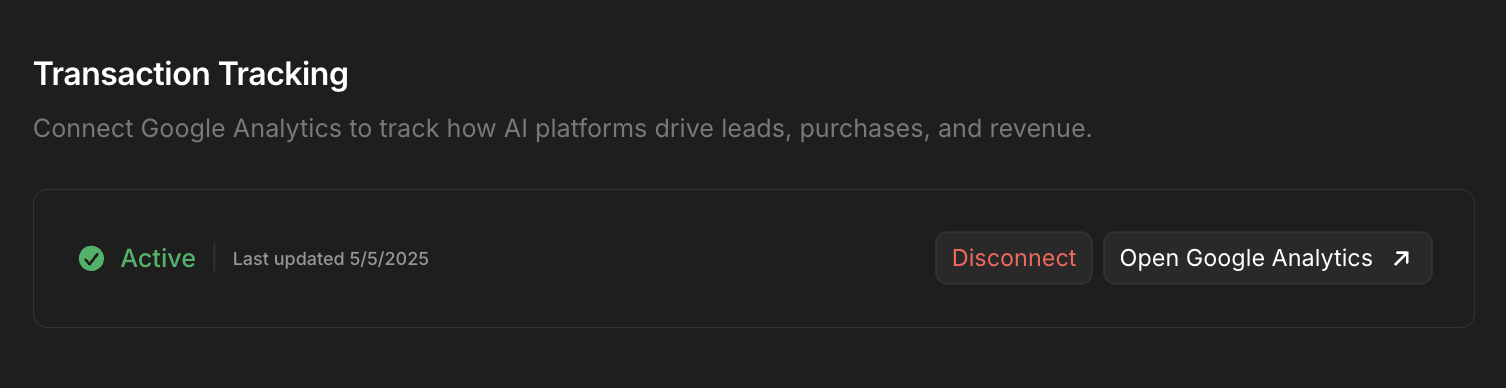Screen dimensions: 1506x388
Task: Click the external-link arrow icon
Action: [1402, 258]
